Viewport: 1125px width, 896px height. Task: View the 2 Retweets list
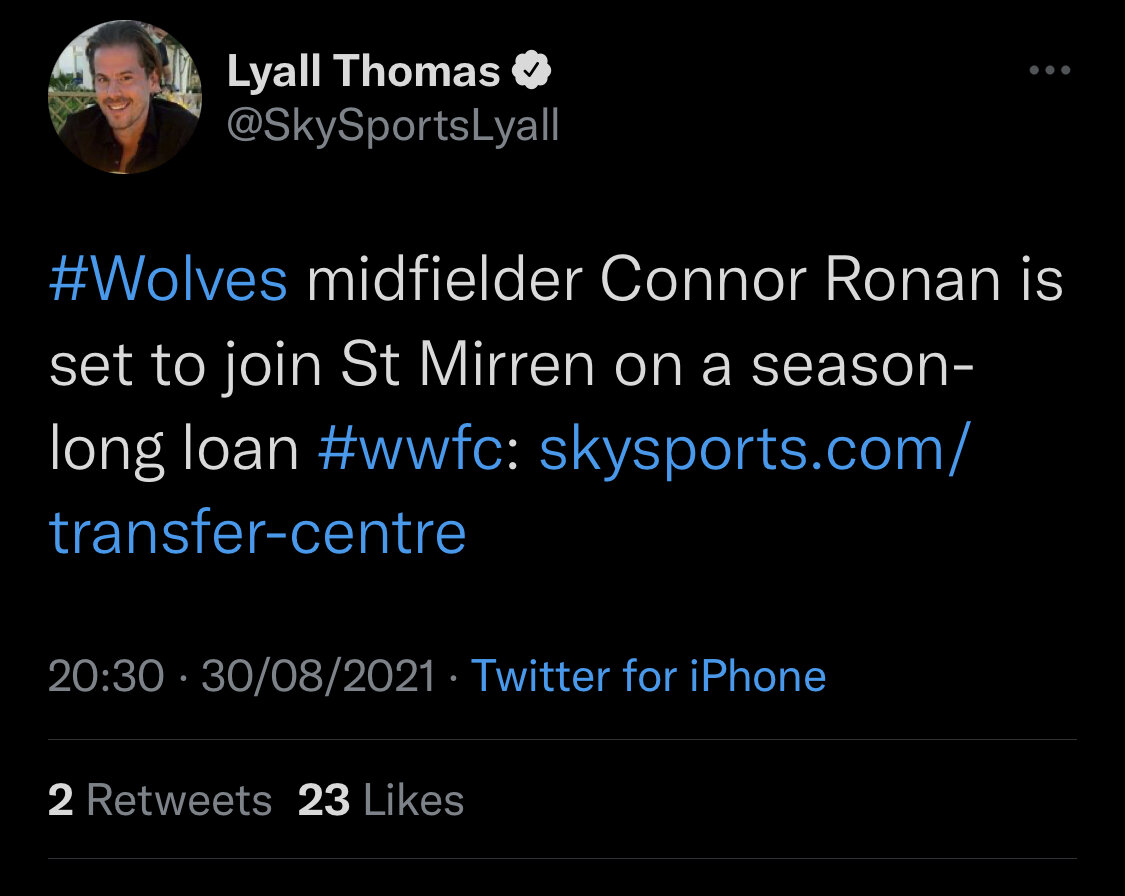click(160, 800)
